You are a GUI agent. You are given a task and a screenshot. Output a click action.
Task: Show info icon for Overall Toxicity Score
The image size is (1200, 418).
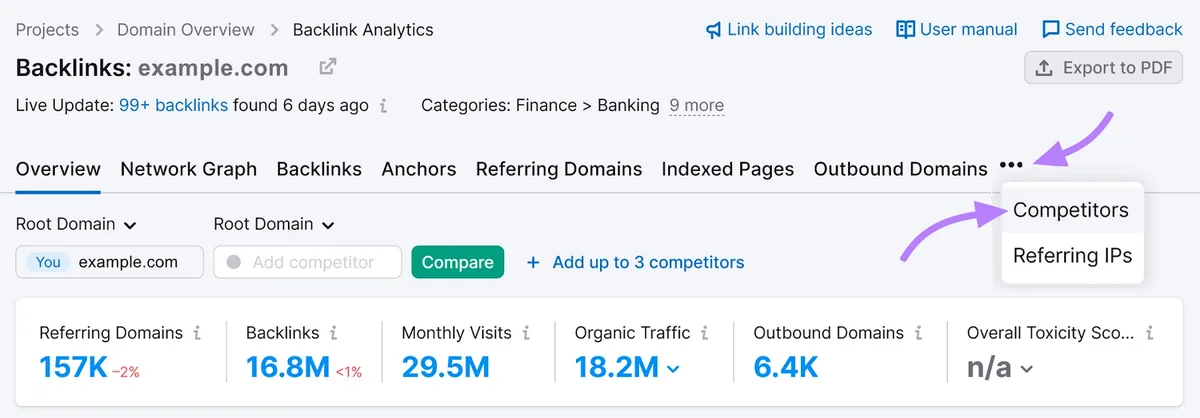point(1150,333)
